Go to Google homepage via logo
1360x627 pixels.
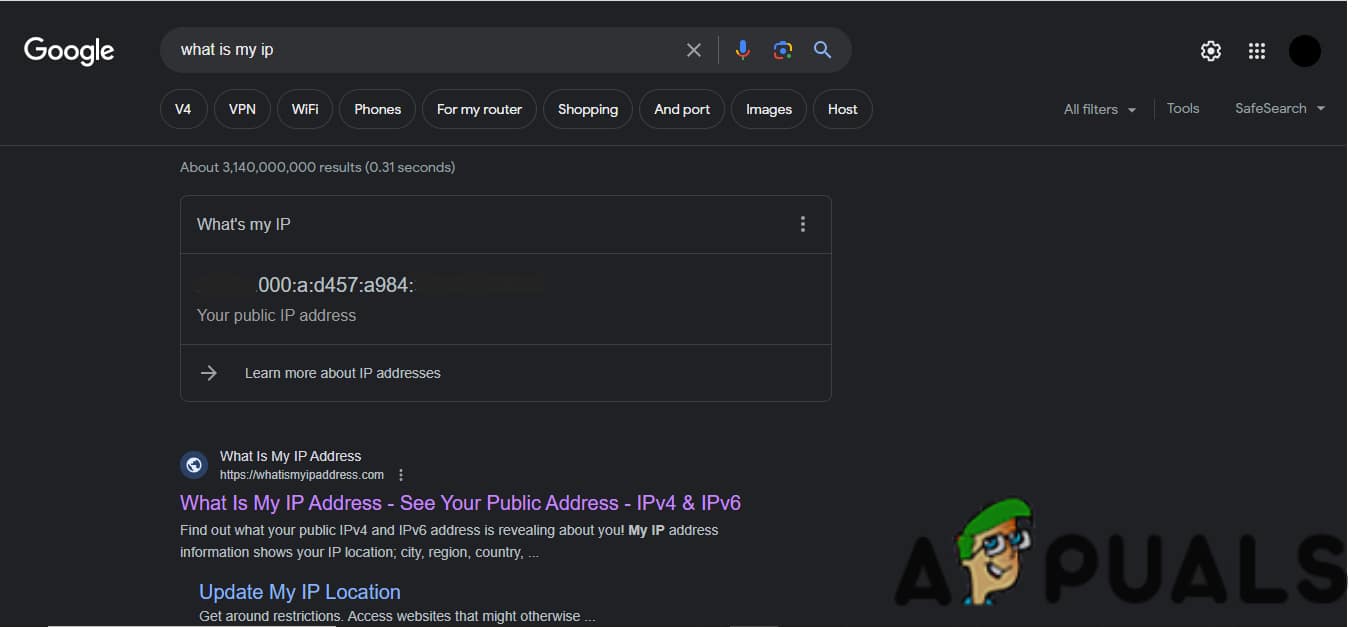(x=69, y=51)
